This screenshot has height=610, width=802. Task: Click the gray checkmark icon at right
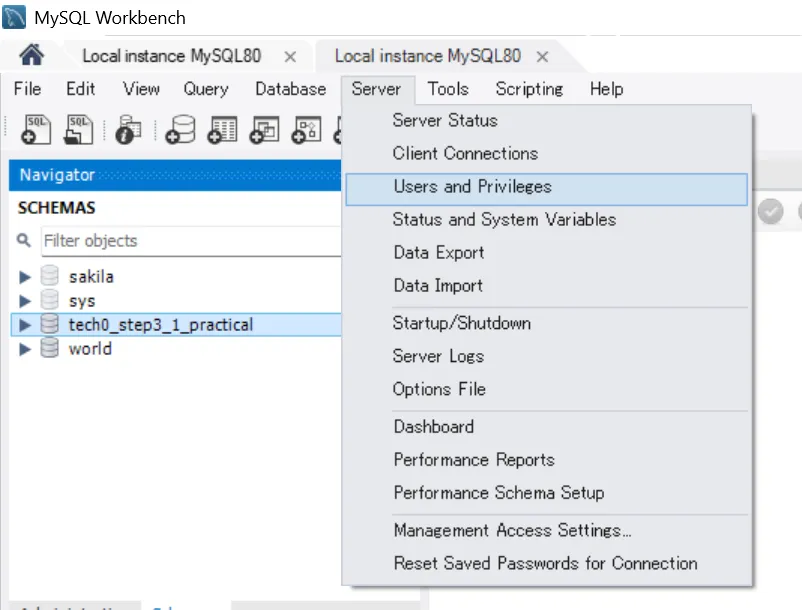click(770, 211)
